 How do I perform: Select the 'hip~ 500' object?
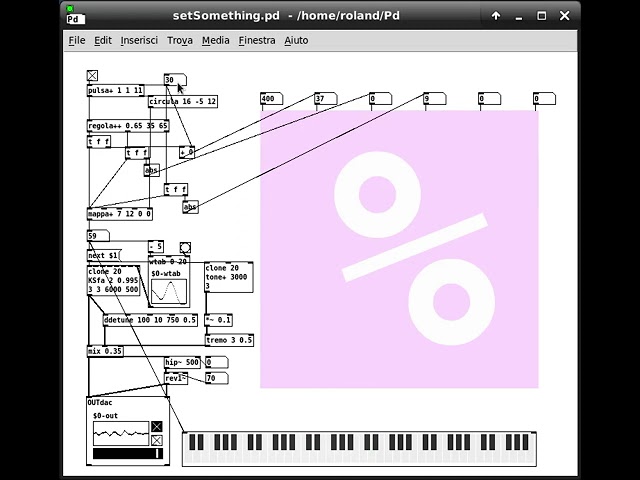182,362
